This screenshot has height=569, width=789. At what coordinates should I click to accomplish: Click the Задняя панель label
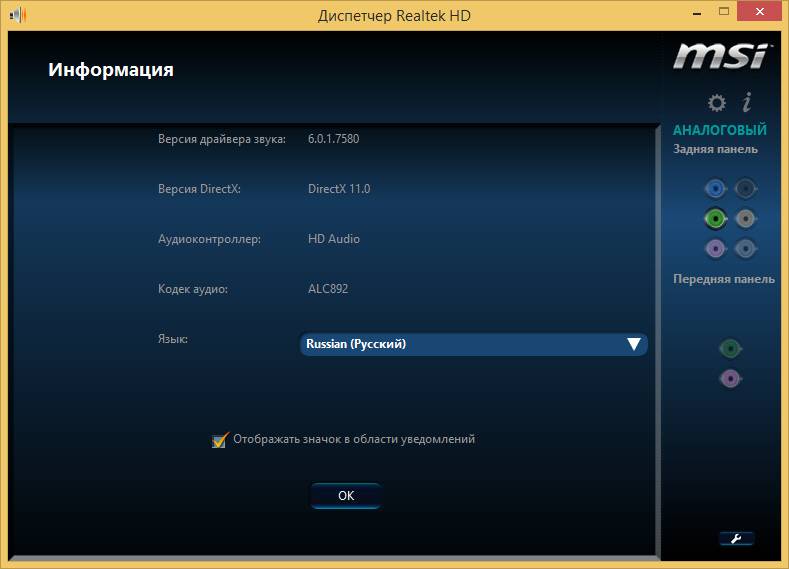(715, 149)
